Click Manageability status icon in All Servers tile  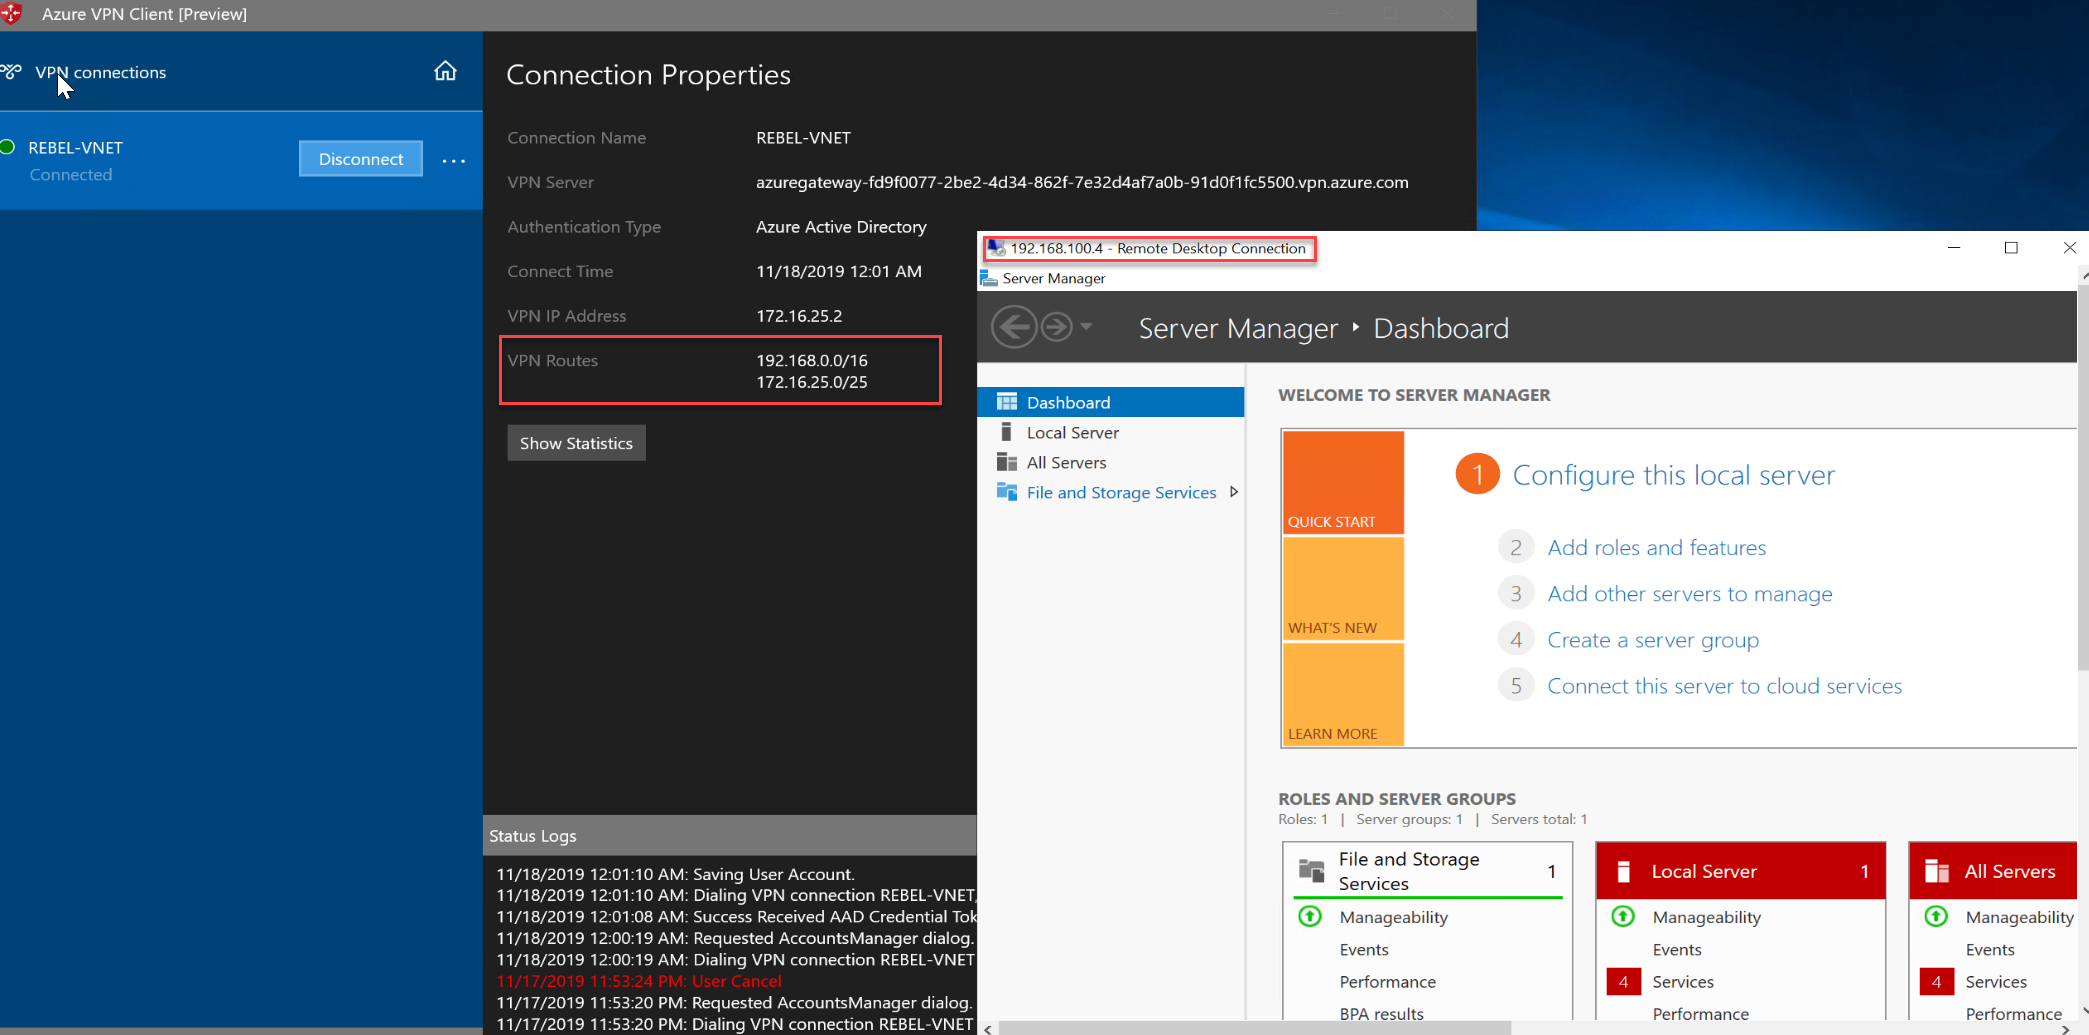[x=1936, y=916]
